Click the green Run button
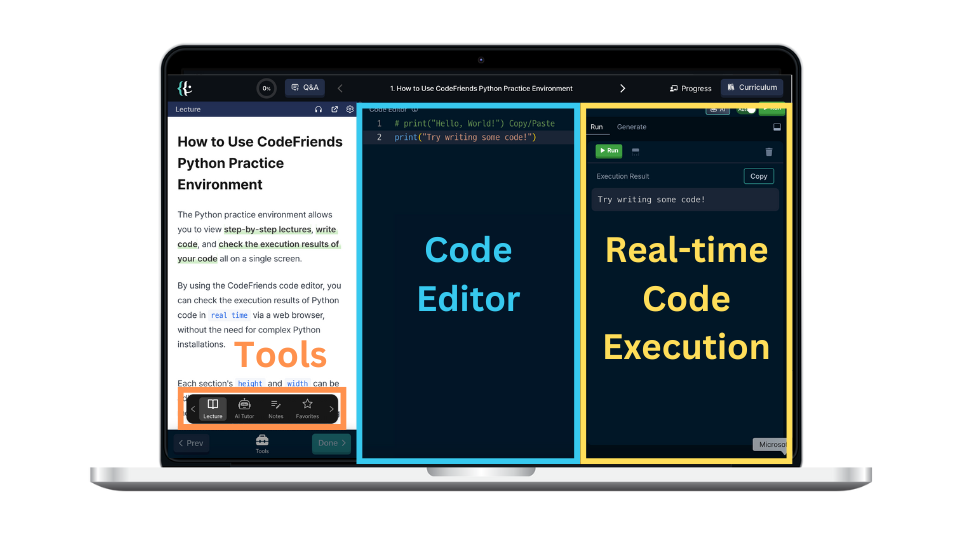Viewport: 960px width, 540px height. coord(609,151)
